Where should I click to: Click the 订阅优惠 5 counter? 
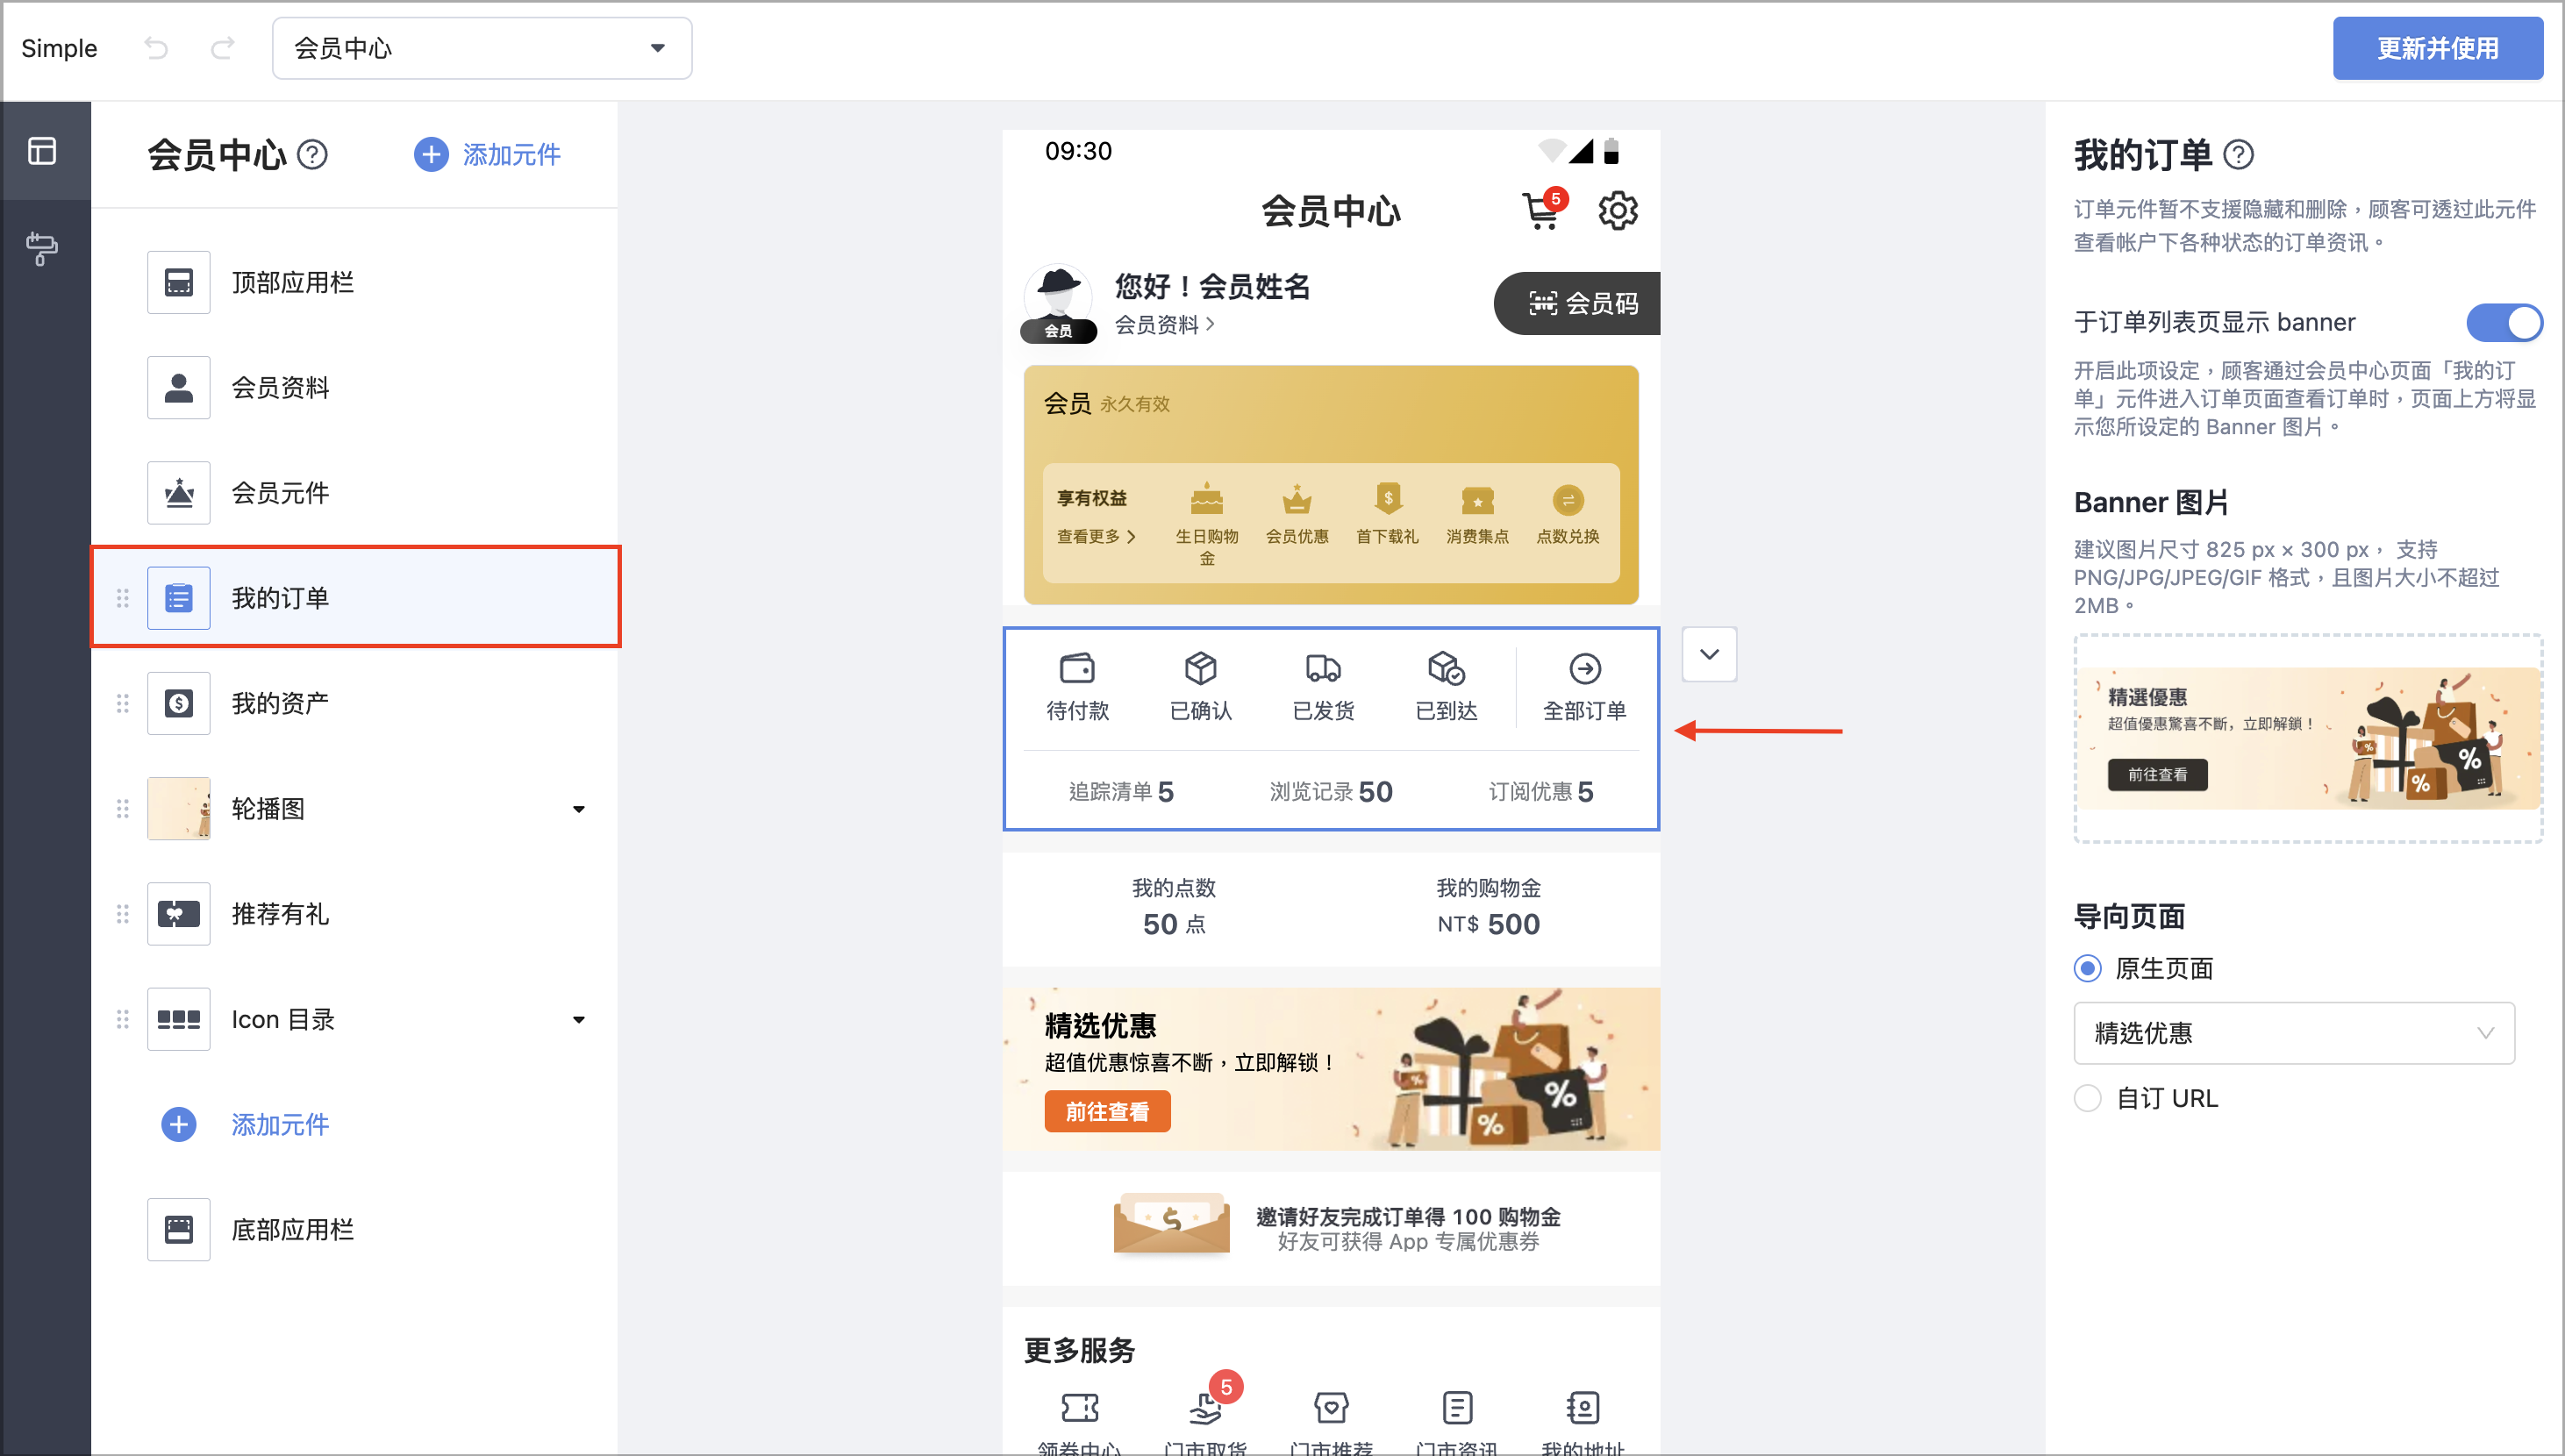[1541, 791]
